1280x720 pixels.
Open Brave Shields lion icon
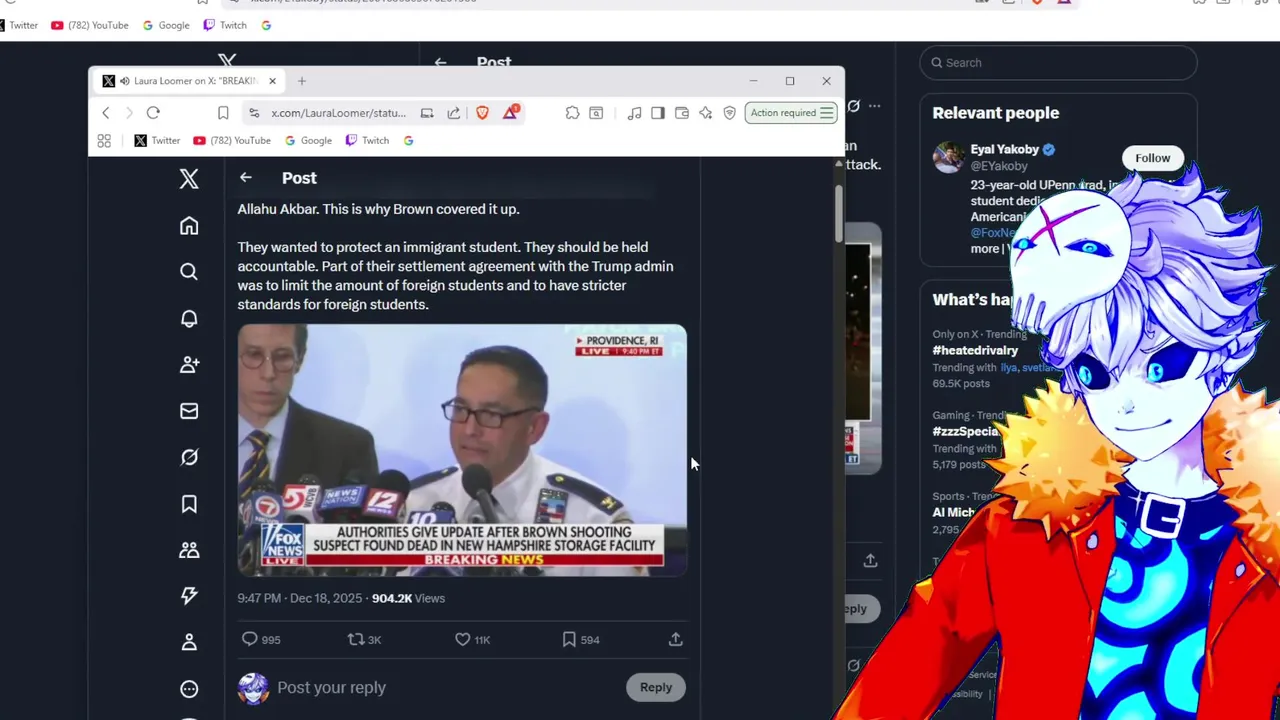[482, 113]
